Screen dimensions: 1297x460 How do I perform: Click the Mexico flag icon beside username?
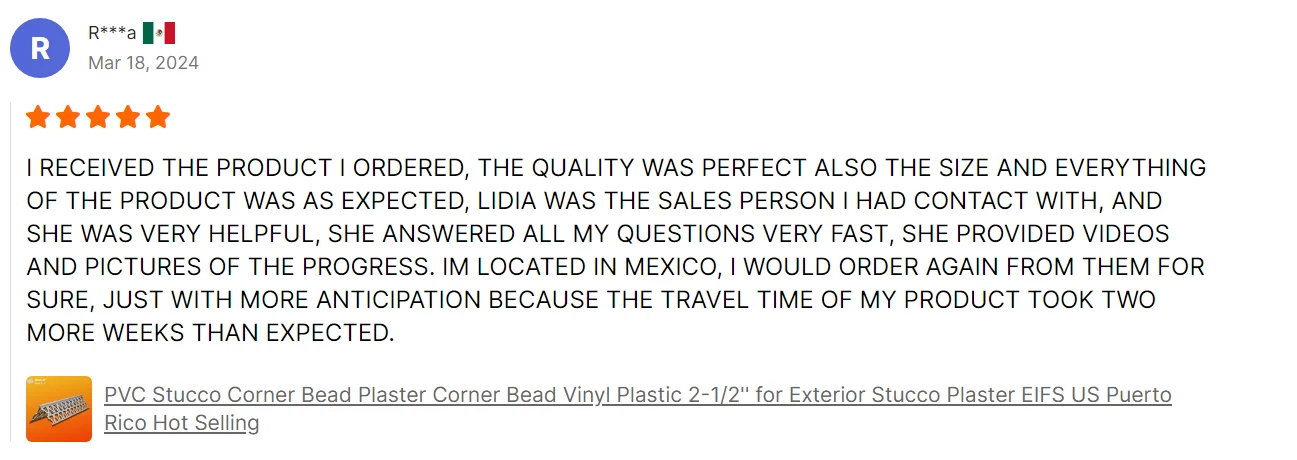click(158, 33)
